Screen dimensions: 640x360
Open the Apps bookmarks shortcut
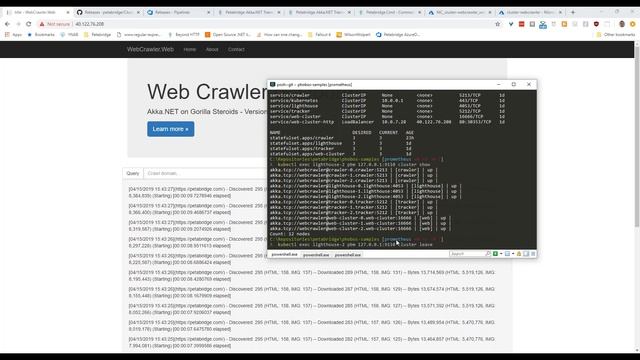point(13,35)
